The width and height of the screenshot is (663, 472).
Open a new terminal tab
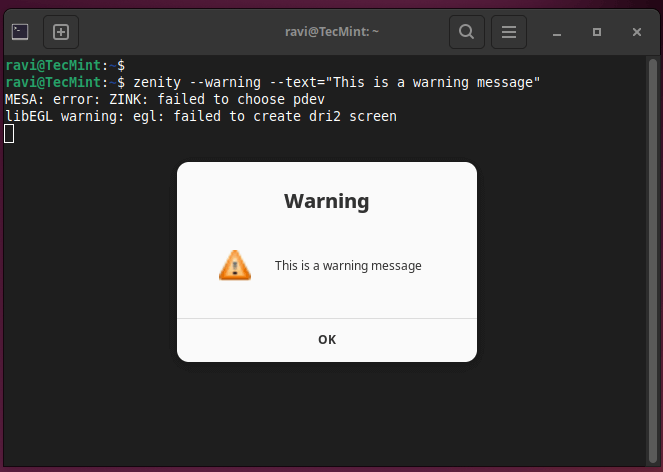(60, 32)
